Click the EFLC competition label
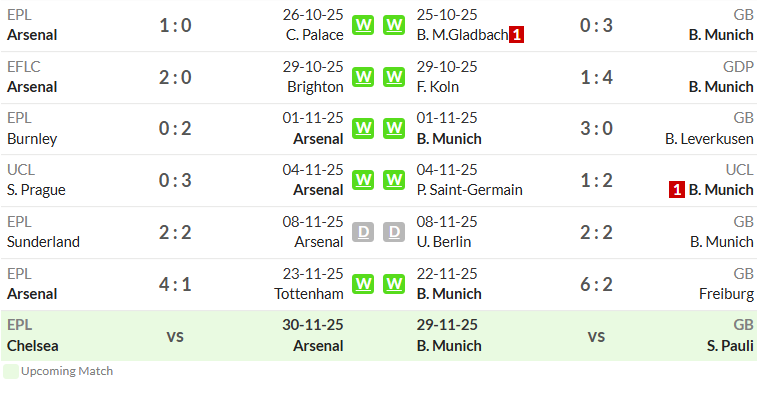Viewport: 757px width, 397px height. [24, 67]
